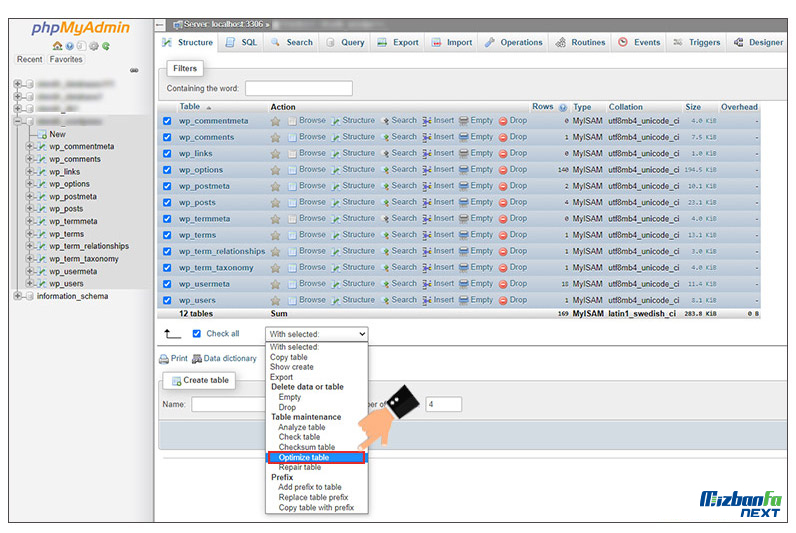Sort by Table column header

(190, 107)
